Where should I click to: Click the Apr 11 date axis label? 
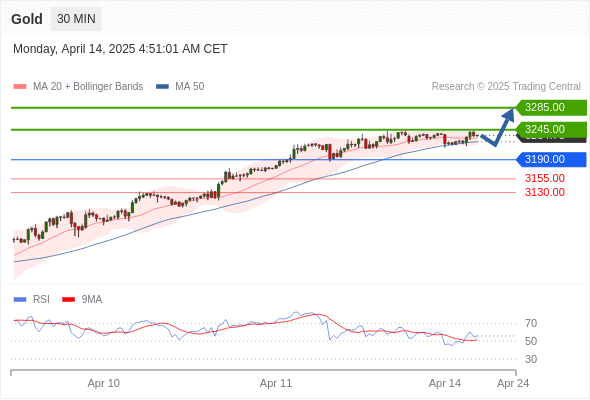(276, 383)
